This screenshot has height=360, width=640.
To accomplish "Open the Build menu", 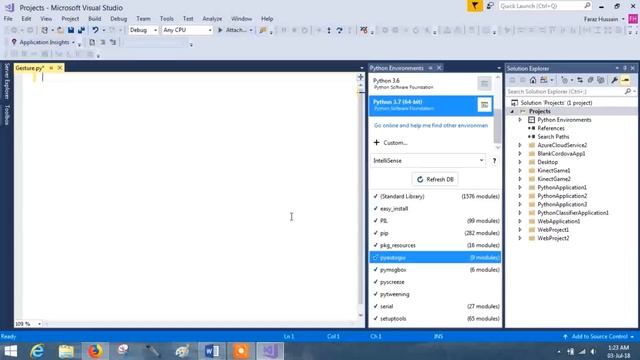I will 94,19.
